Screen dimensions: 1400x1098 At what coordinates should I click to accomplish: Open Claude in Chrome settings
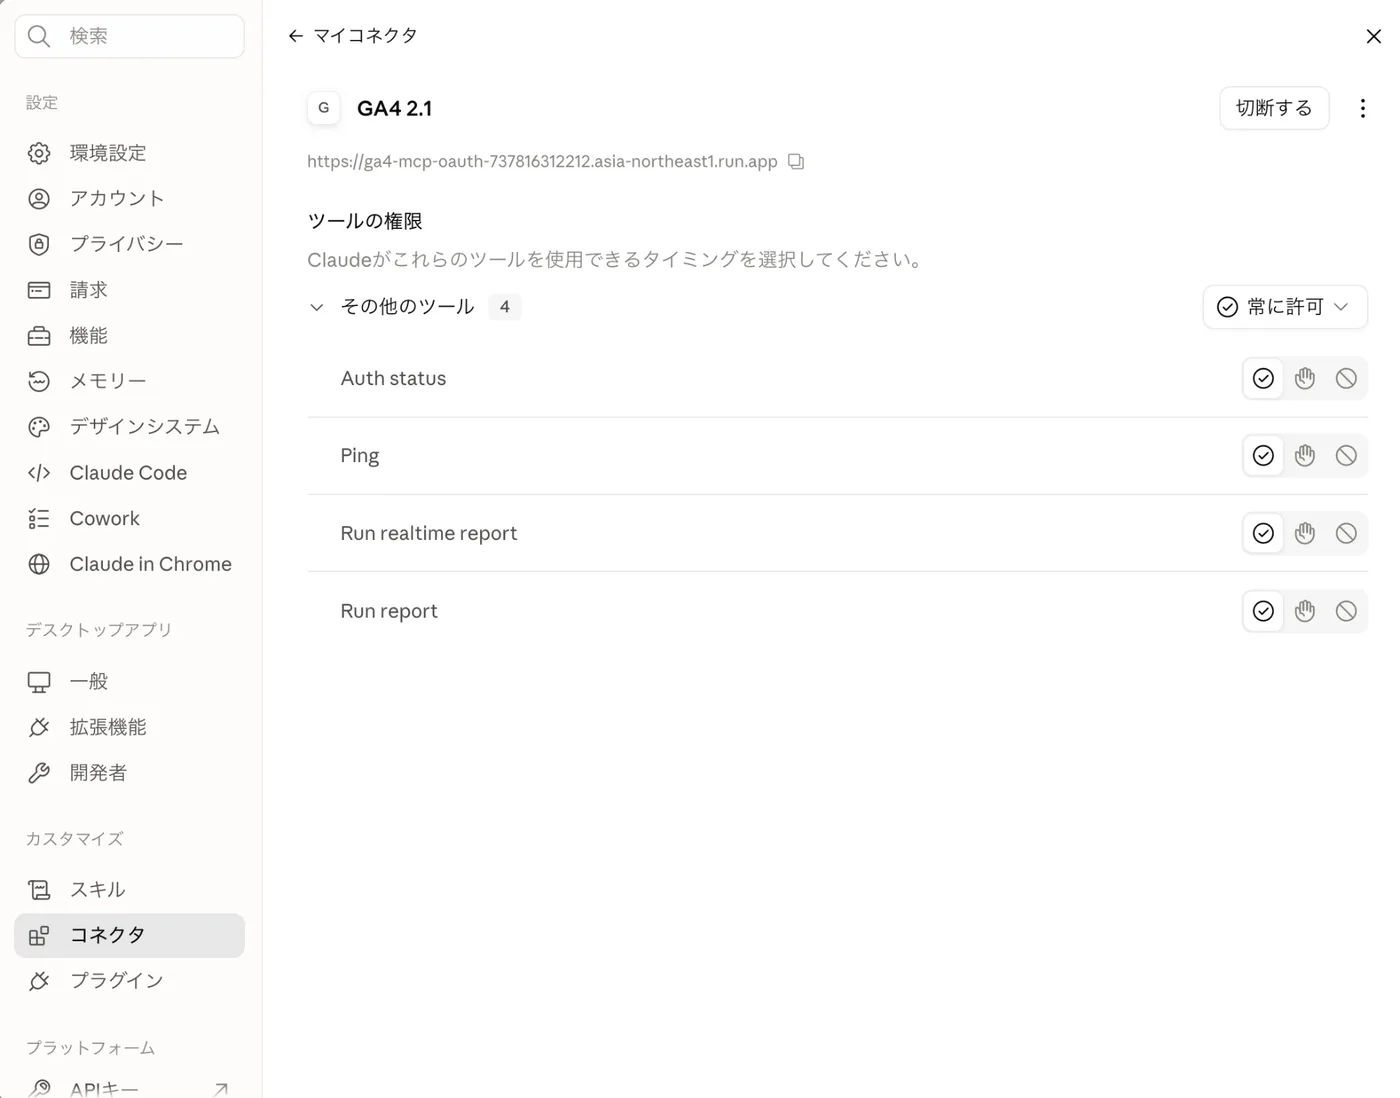click(129, 564)
